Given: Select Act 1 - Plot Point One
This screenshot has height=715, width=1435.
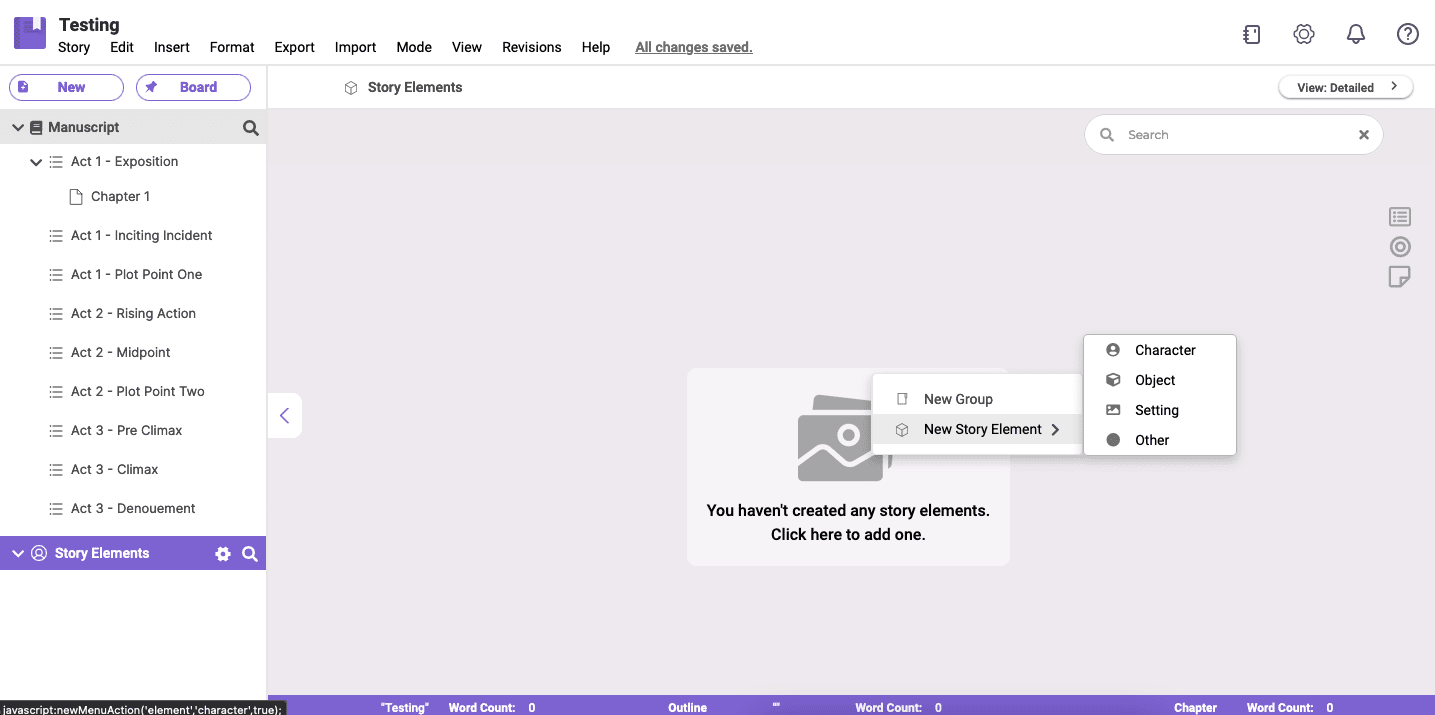Looking at the screenshot, I should coord(137,275).
